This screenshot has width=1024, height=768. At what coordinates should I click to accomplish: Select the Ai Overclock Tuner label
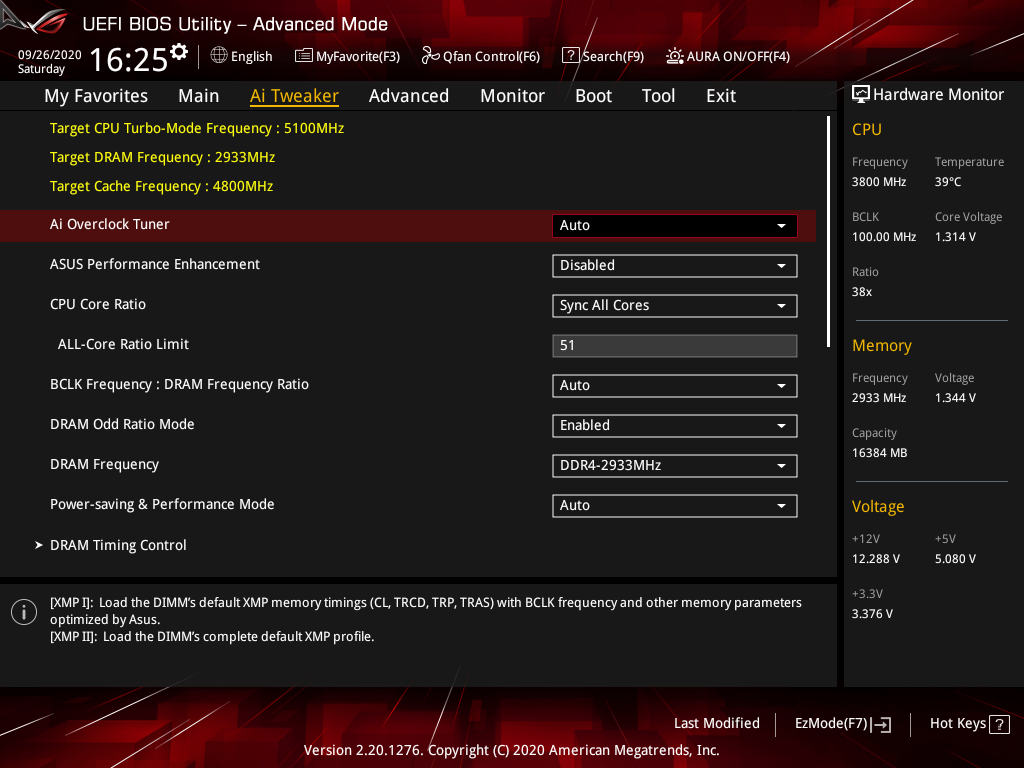click(110, 225)
